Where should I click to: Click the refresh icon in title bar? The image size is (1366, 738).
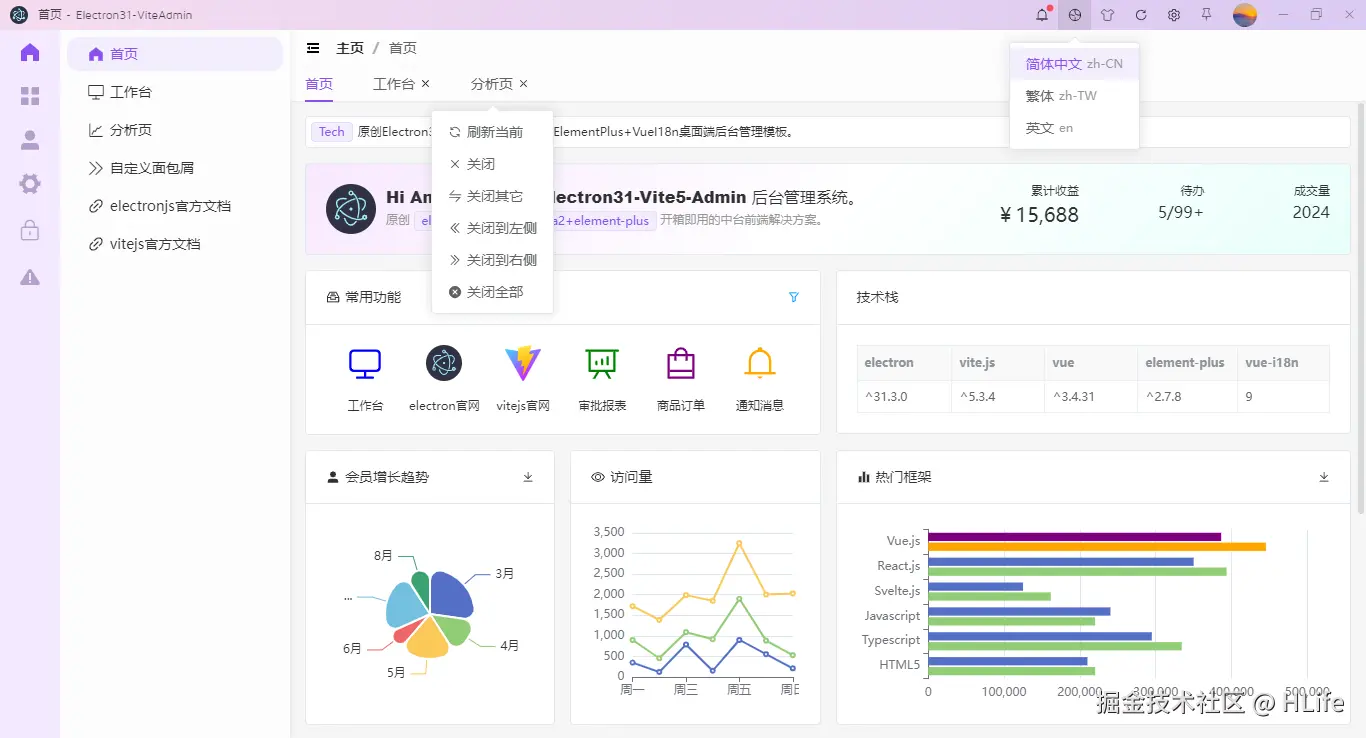tap(1141, 15)
